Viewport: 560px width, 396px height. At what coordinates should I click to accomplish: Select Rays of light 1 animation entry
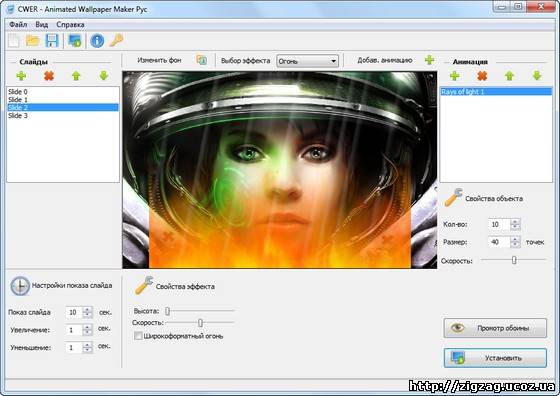coord(496,92)
